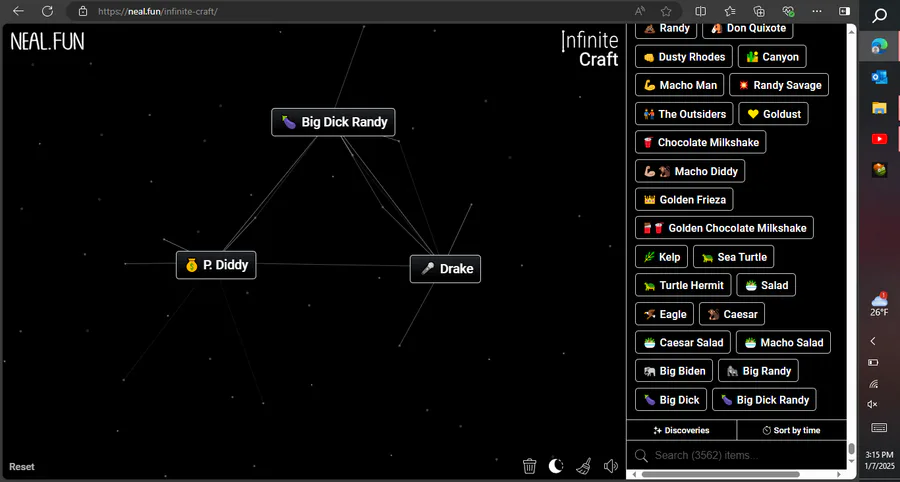
Task: Open File Explorer taskbar icon
Action: tap(879, 108)
